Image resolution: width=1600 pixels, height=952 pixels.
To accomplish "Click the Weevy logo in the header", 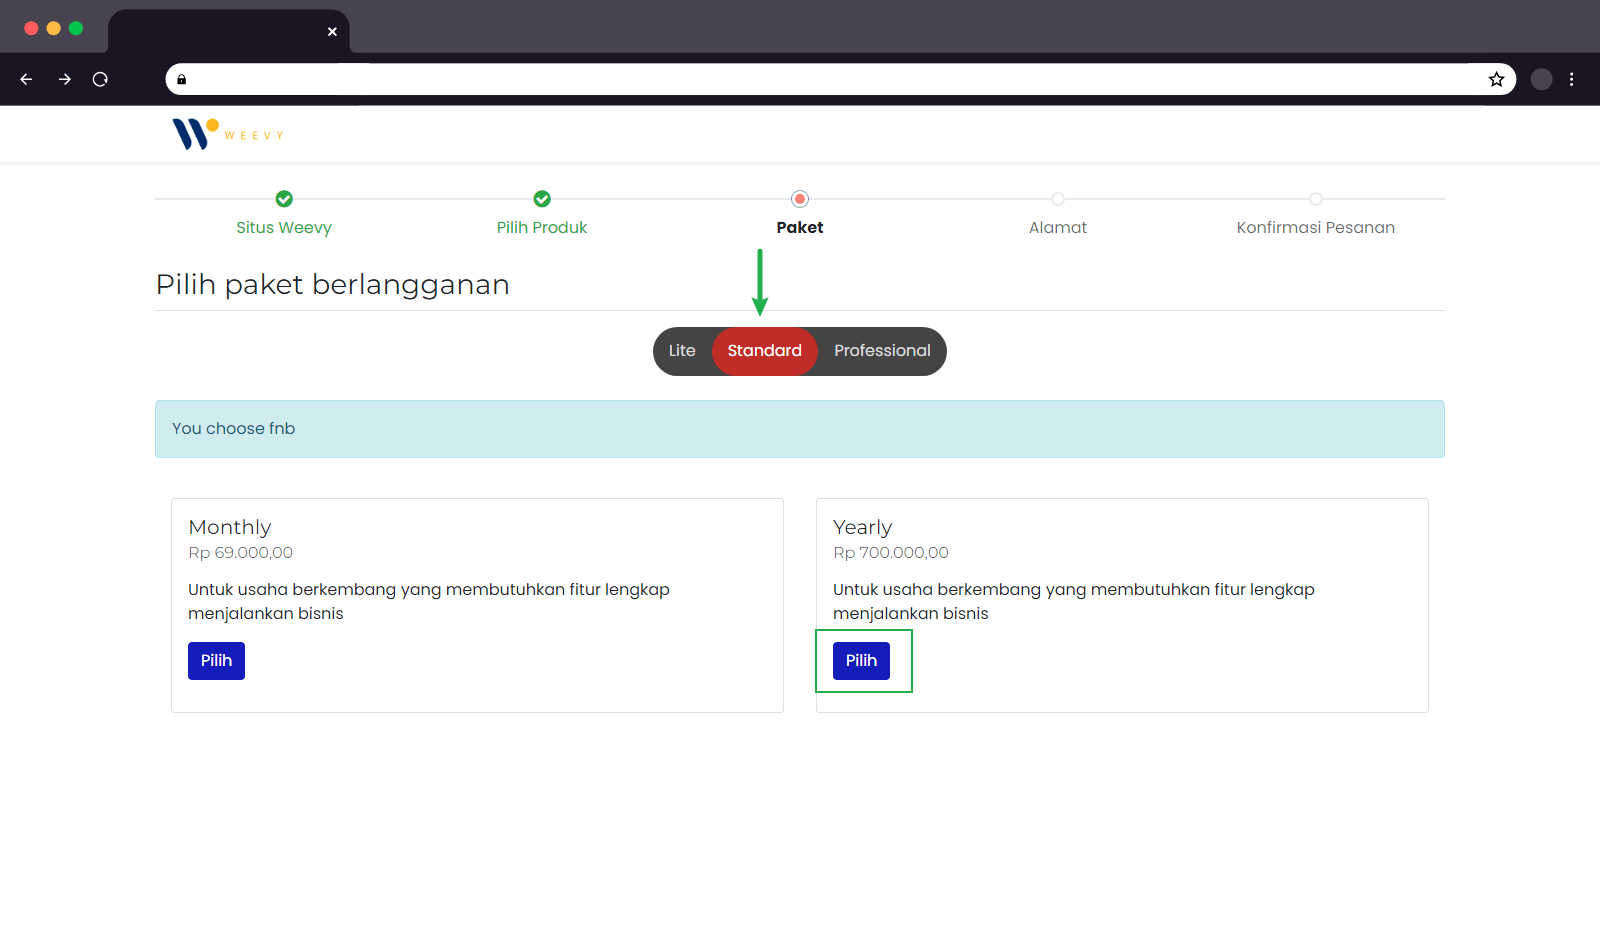I will coord(227,133).
